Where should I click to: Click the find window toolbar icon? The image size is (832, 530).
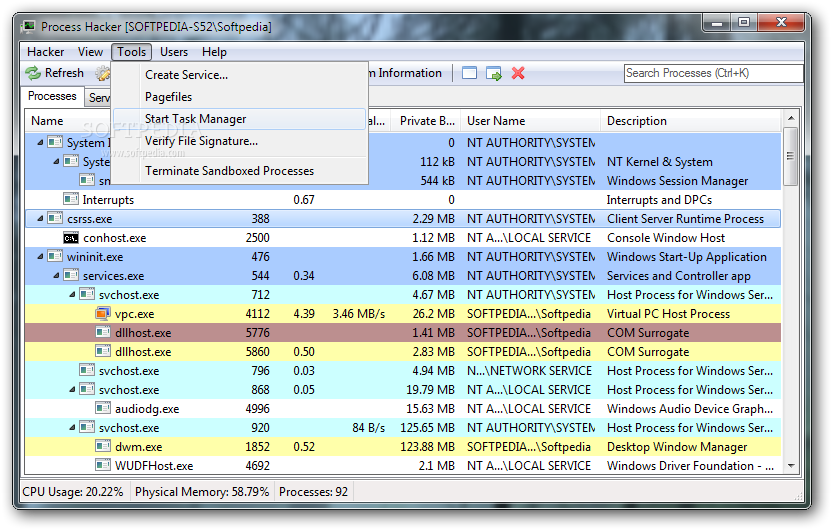469,73
